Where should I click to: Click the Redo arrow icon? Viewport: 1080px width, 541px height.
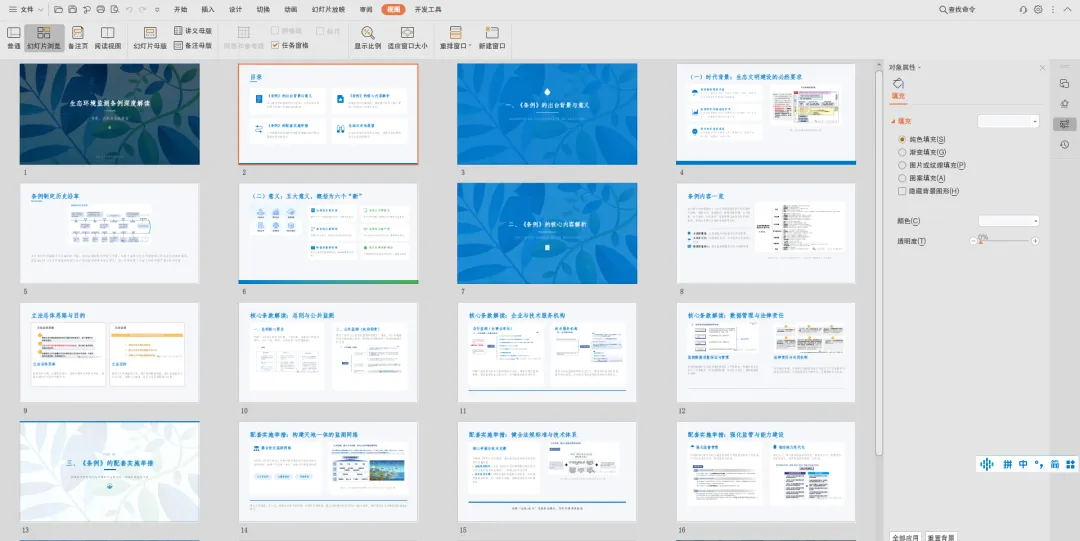click(142, 10)
